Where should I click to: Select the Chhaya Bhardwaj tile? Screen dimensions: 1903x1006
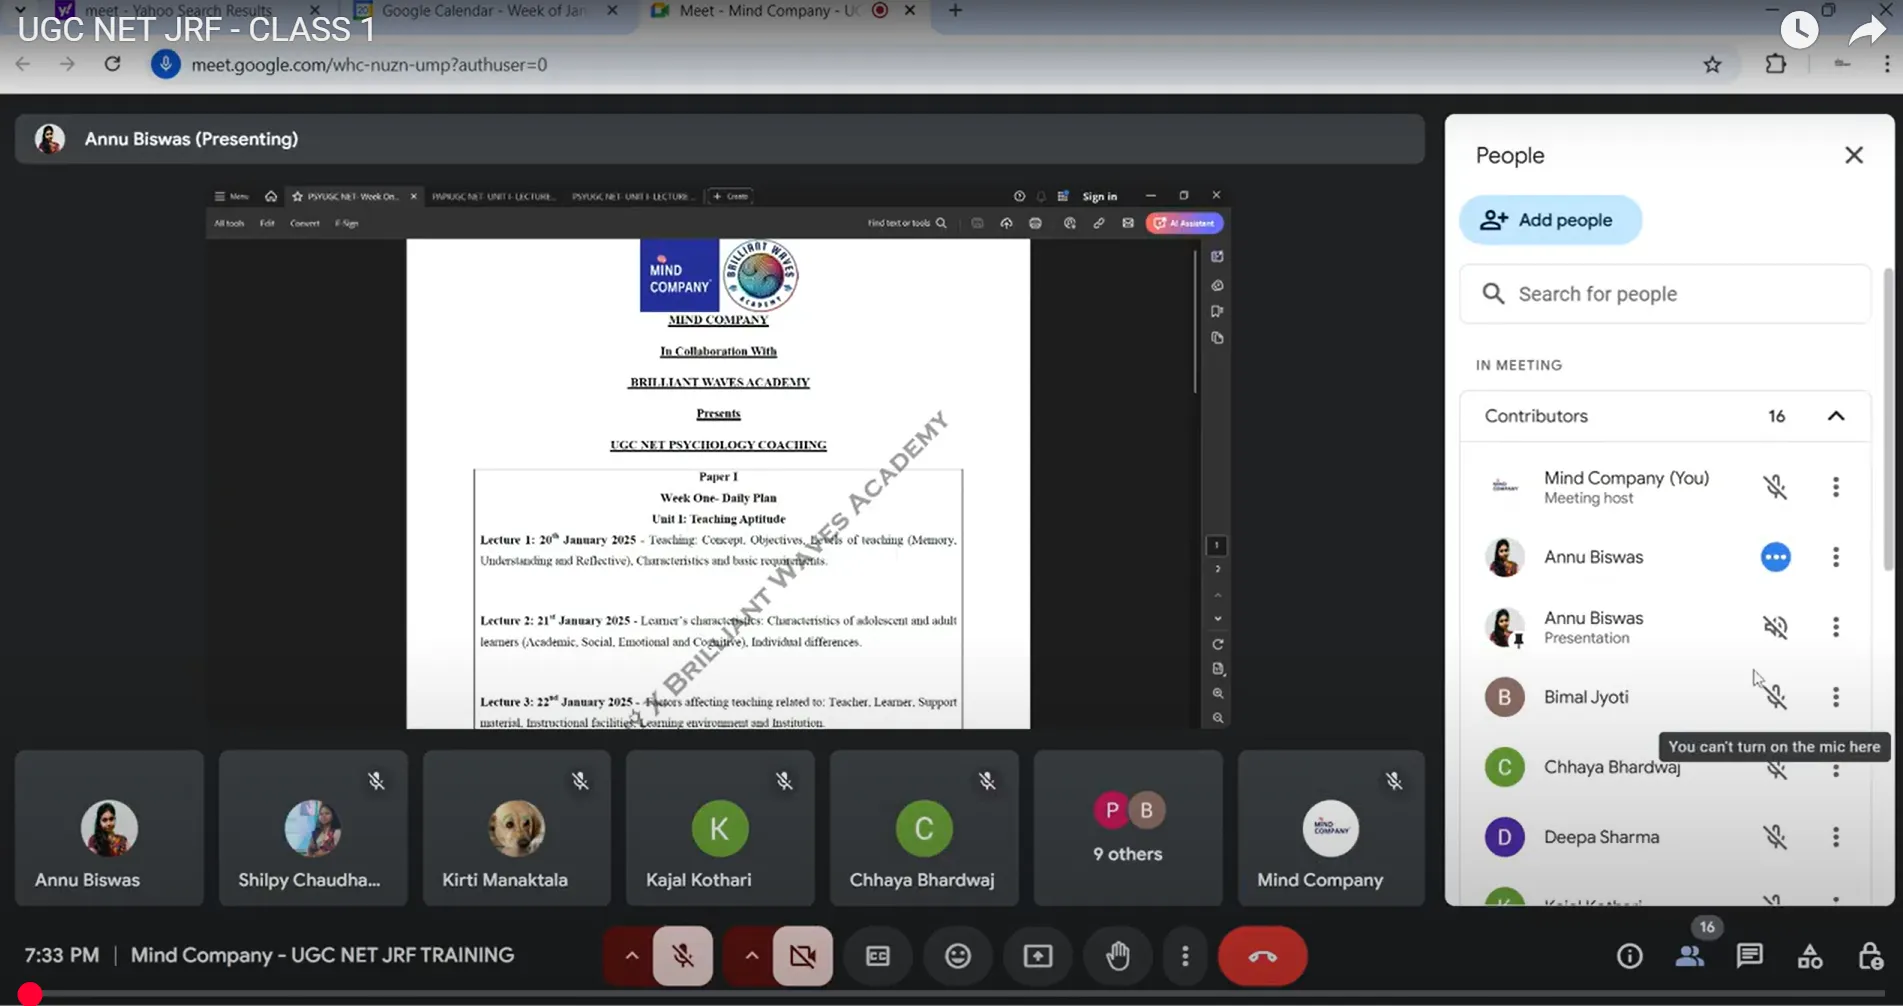point(924,828)
